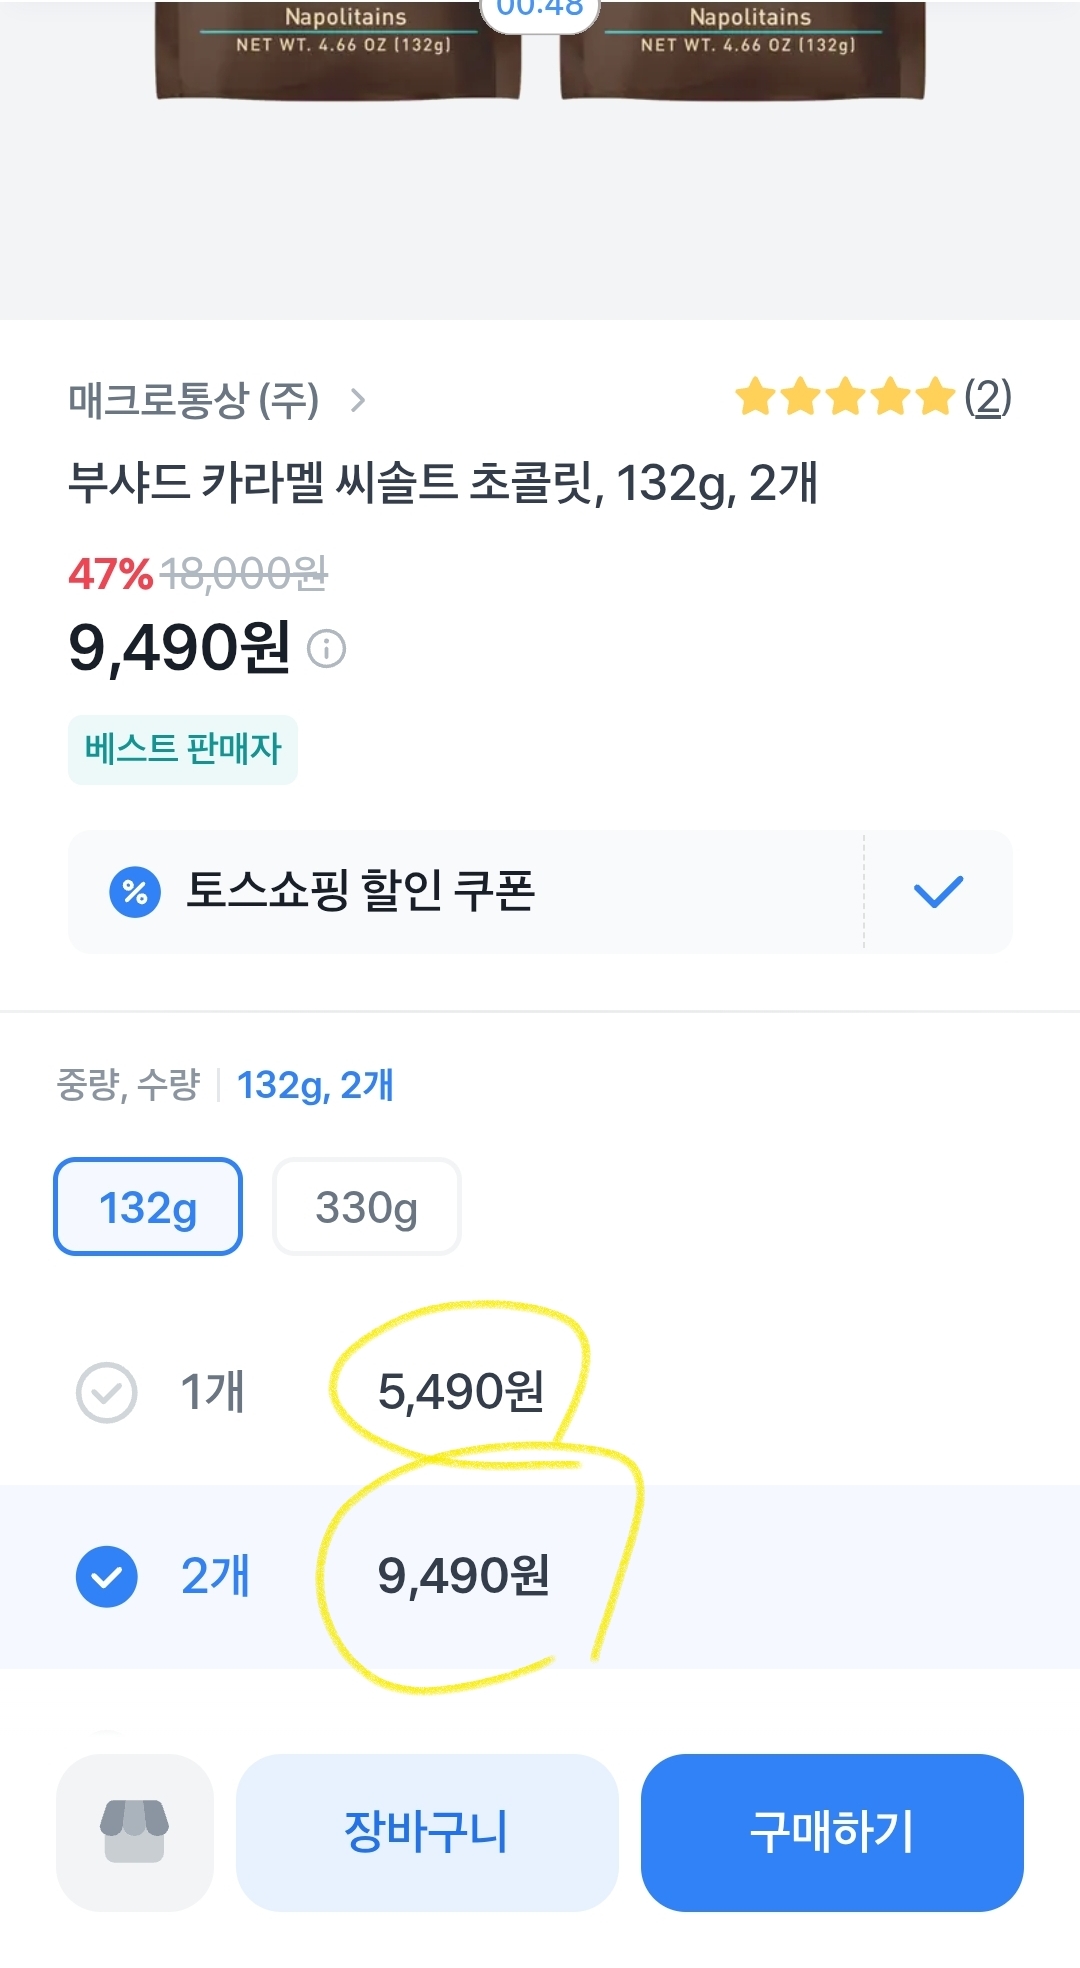Open the (2) reviews count link
Viewport: 1080px width, 1968px height.
pos(988,397)
